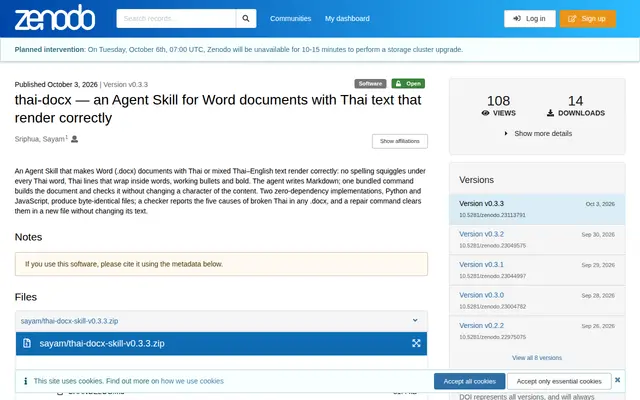Screen dimensions: 640x400
Task: Click the green Open access badge
Action: pyautogui.click(x=408, y=84)
